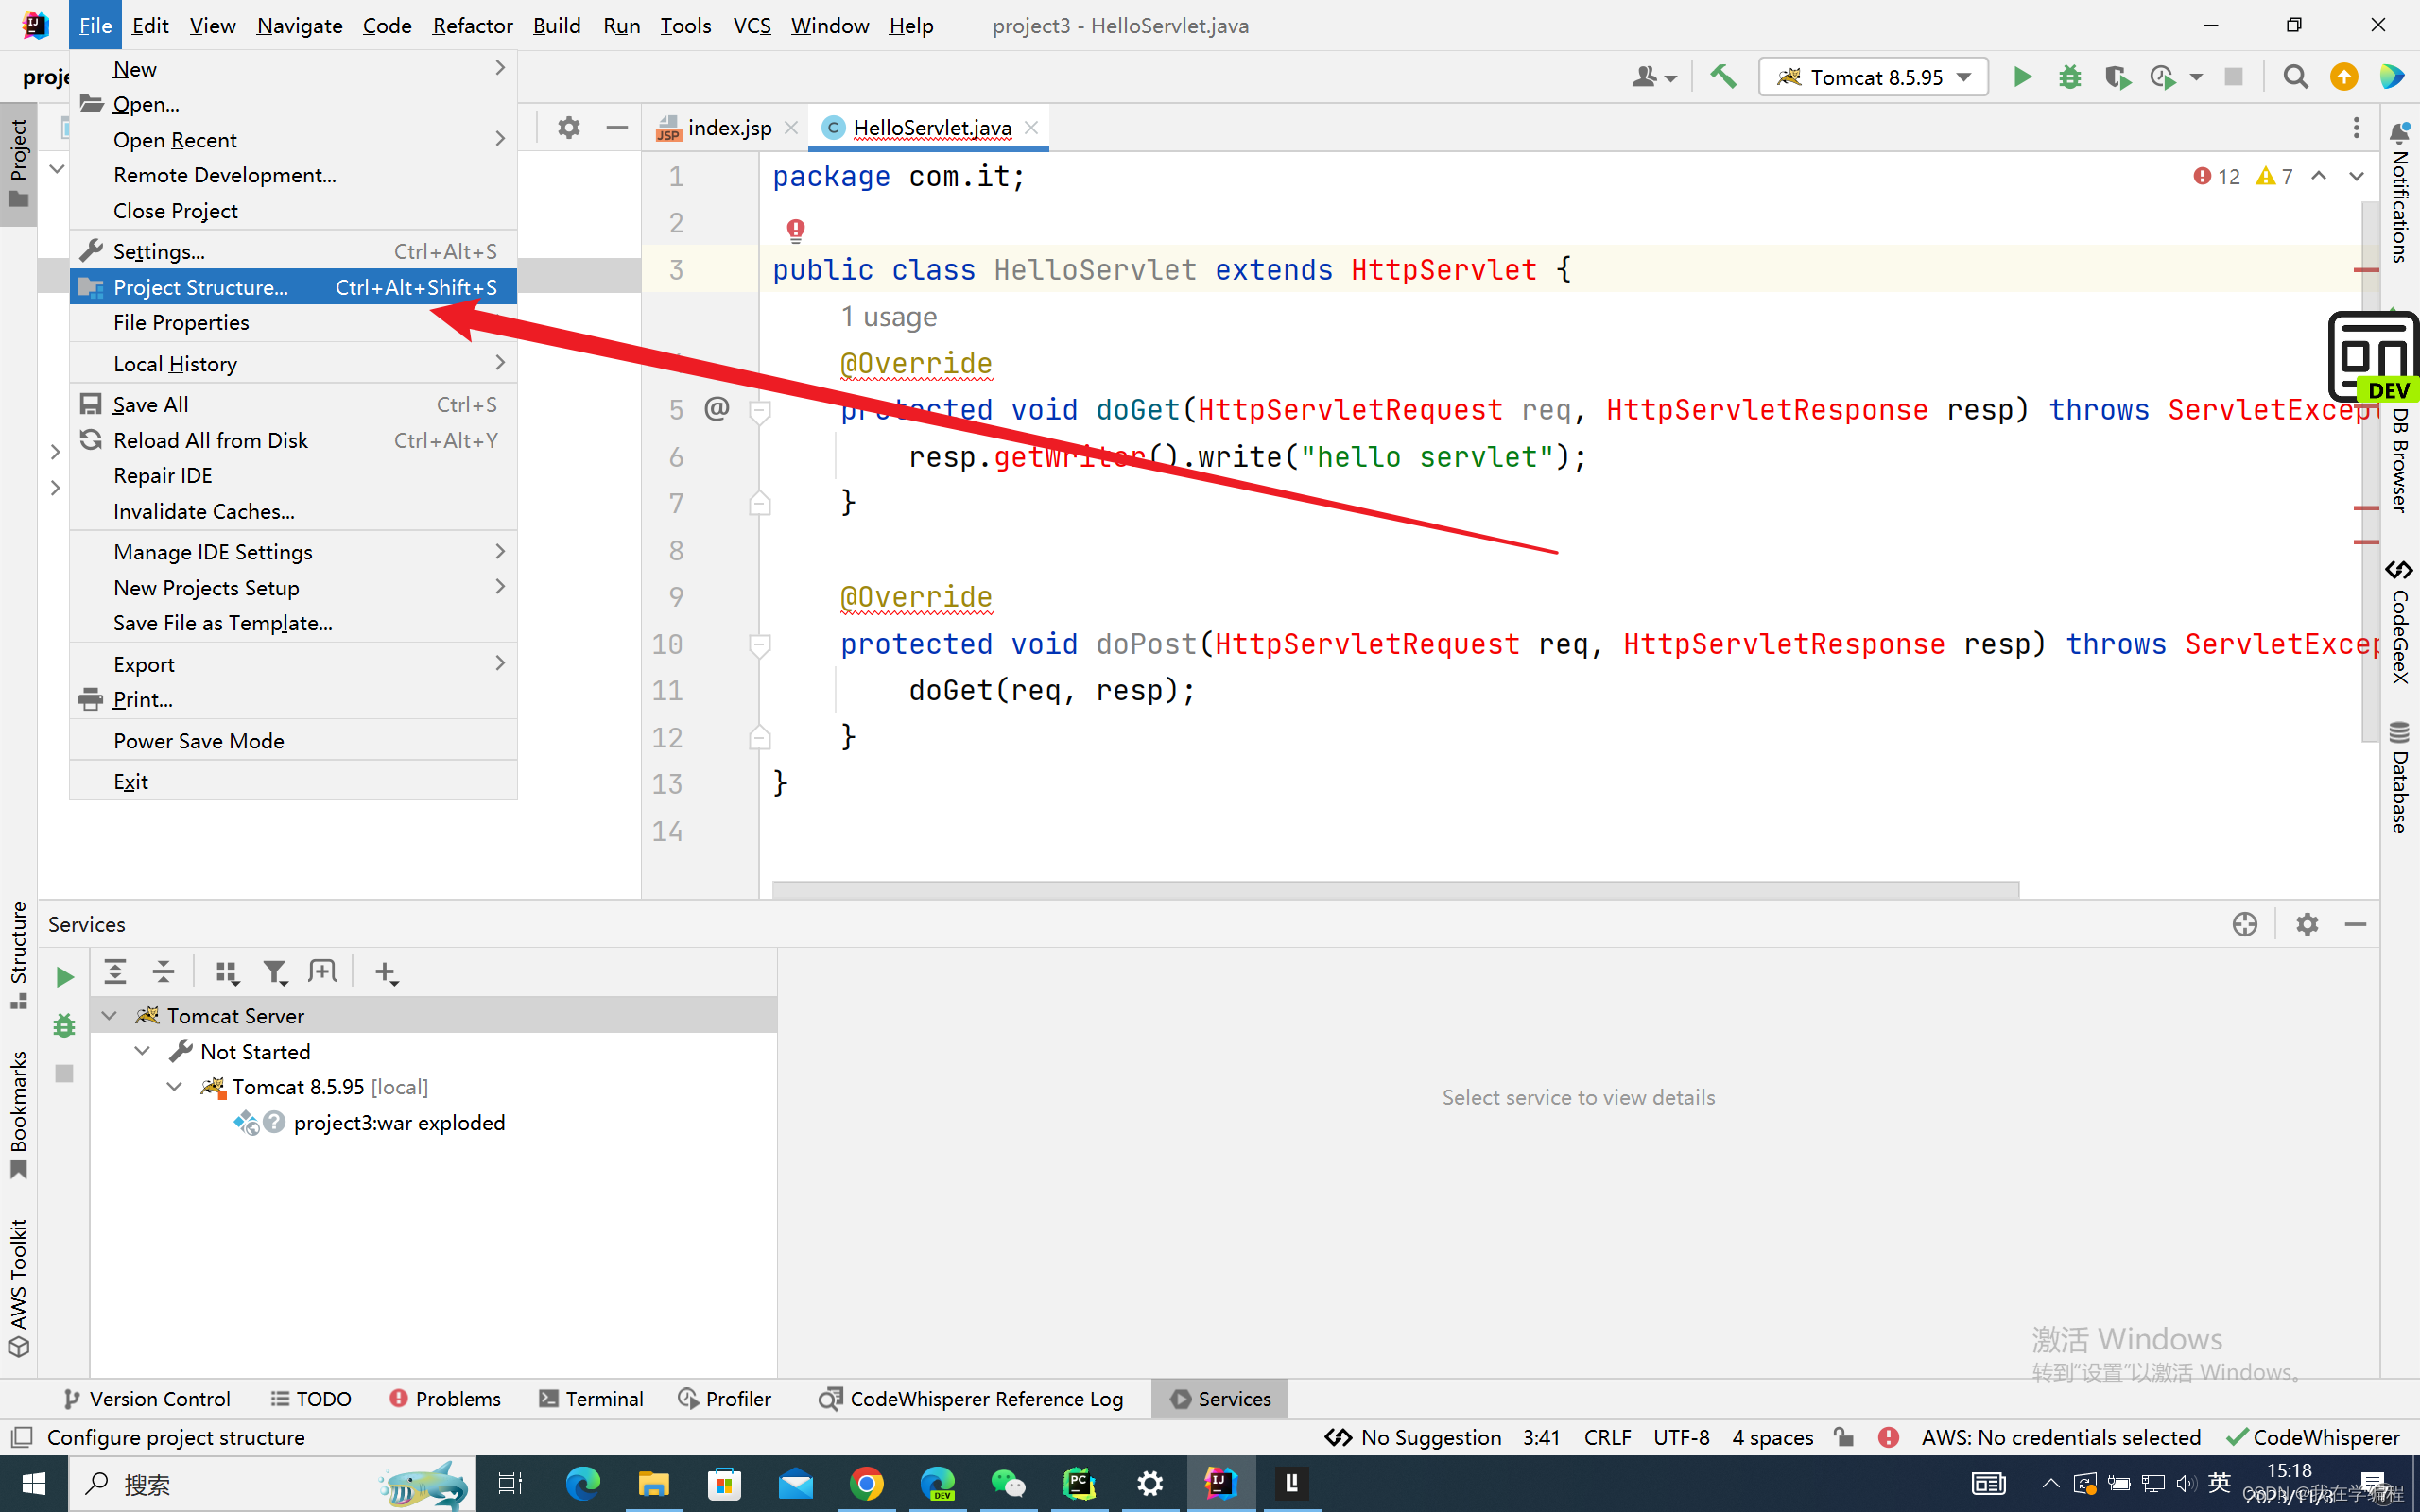Click Add Service plus icon

pos(386,972)
